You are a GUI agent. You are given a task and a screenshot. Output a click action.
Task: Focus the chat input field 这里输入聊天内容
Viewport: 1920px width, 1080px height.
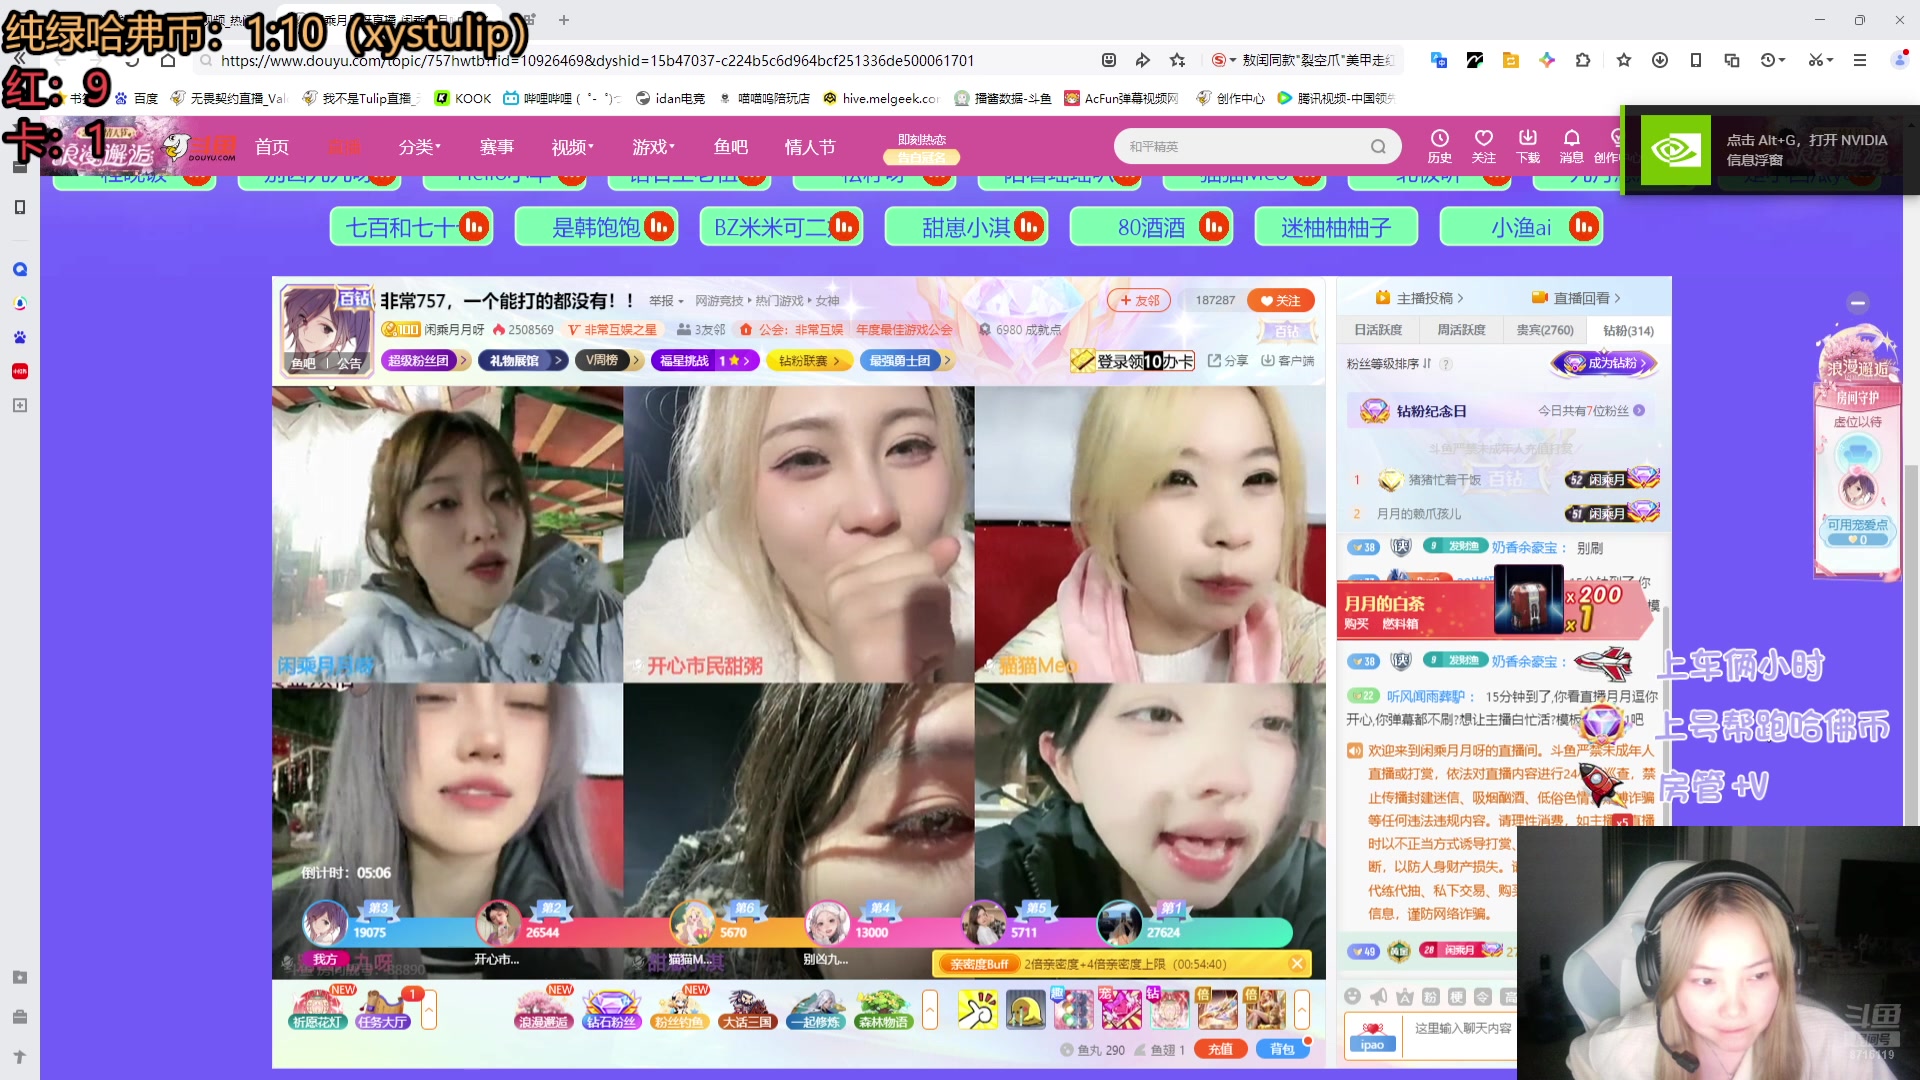(1463, 1028)
